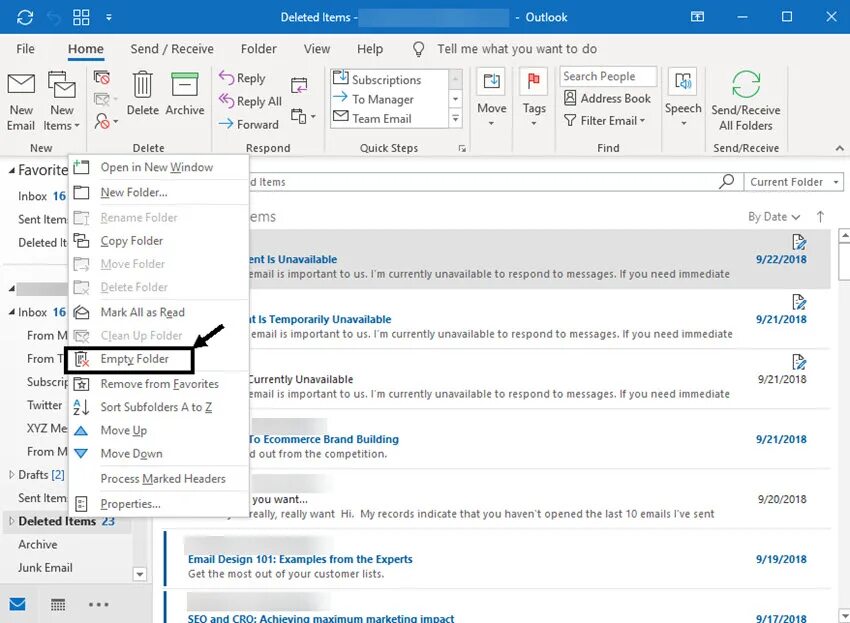Open Quick Steps dialog launcher
Viewport: 850px width, 623px height.
tap(462, 148)
